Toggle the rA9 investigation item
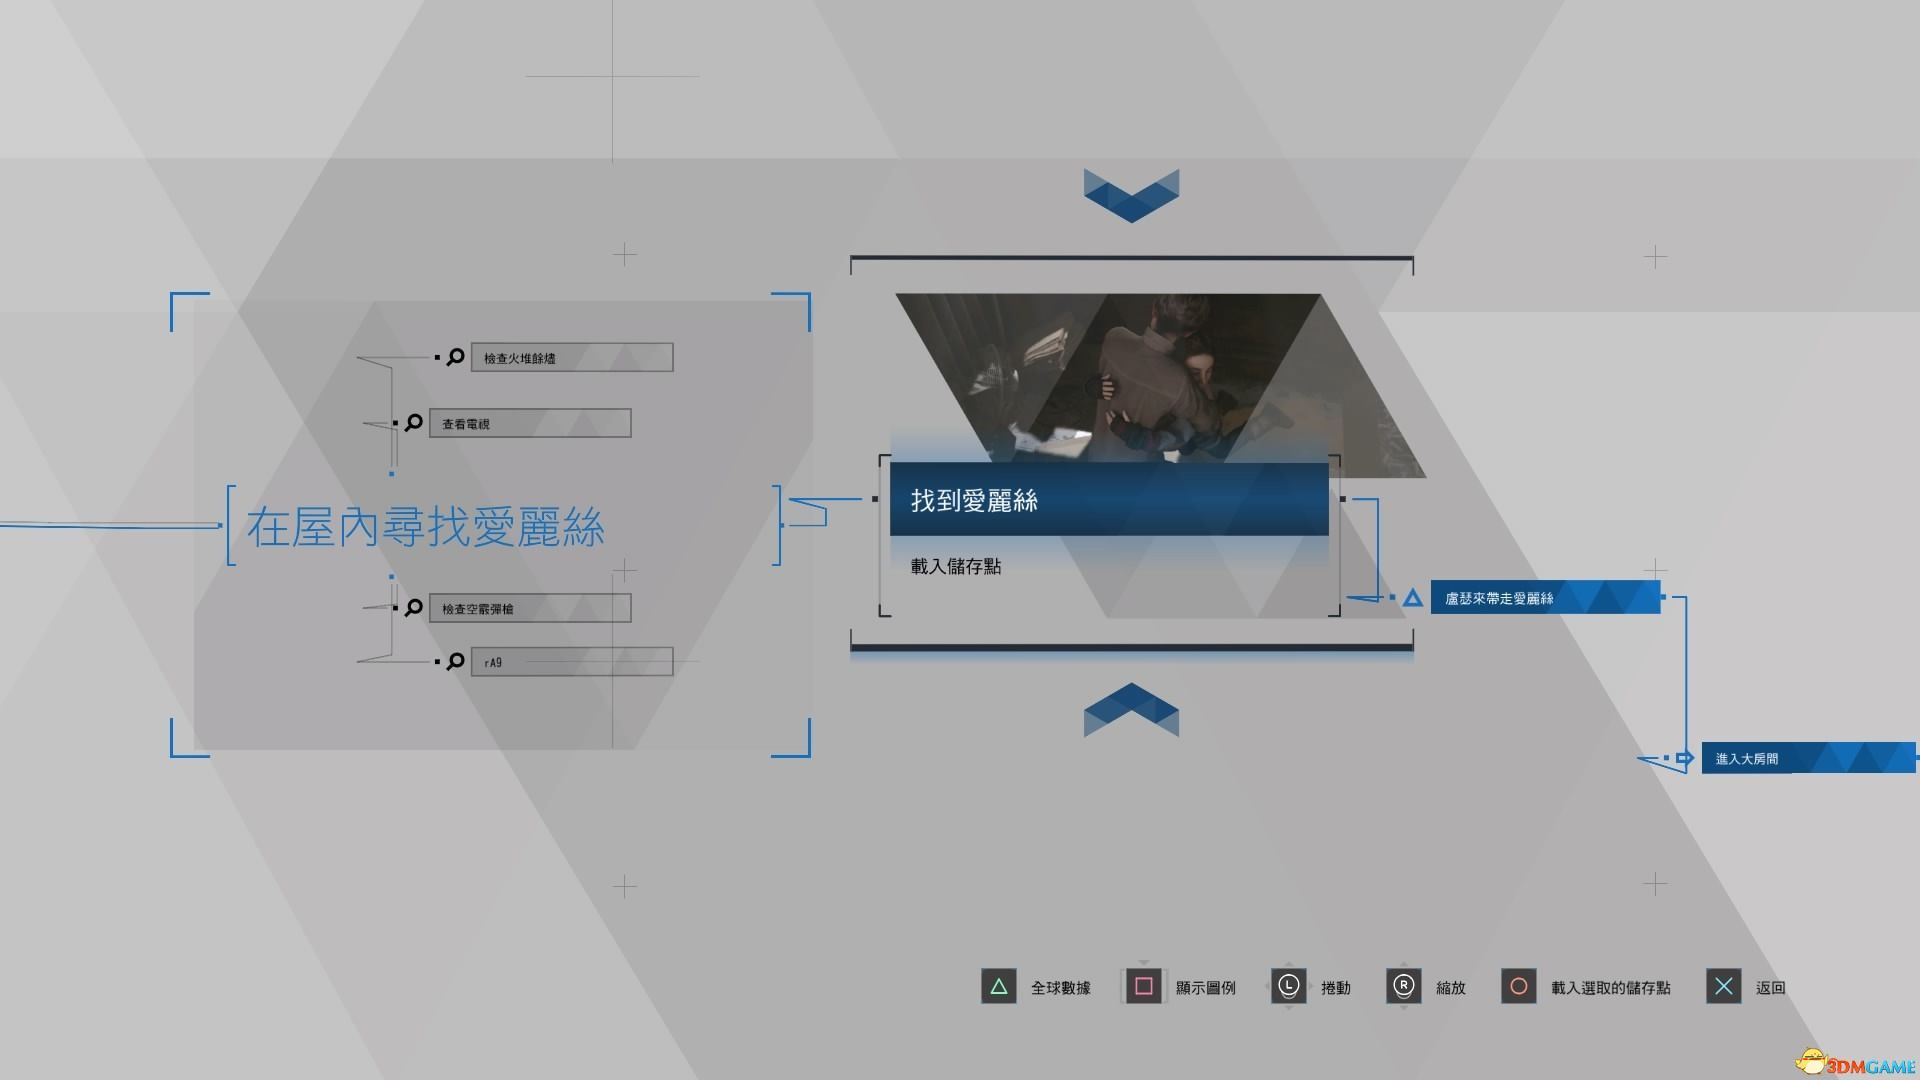Screen dimensions: 1920x1080 coord(570,661)
